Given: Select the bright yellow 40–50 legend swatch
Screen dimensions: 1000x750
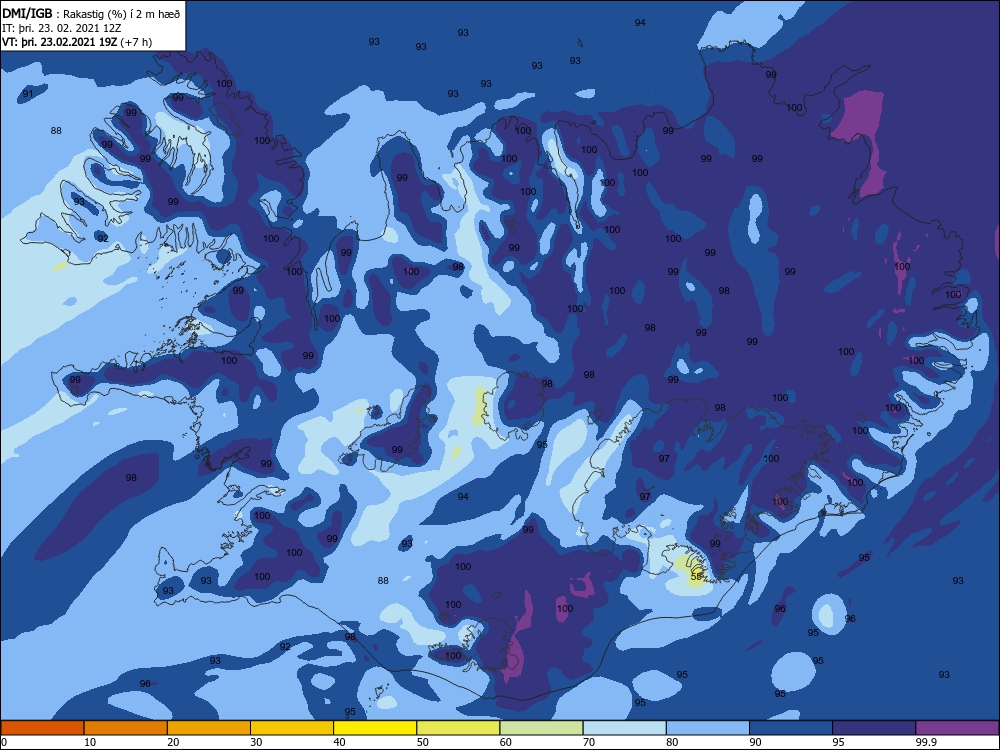Looking at the screenshot, I should [x=375, y=728].
